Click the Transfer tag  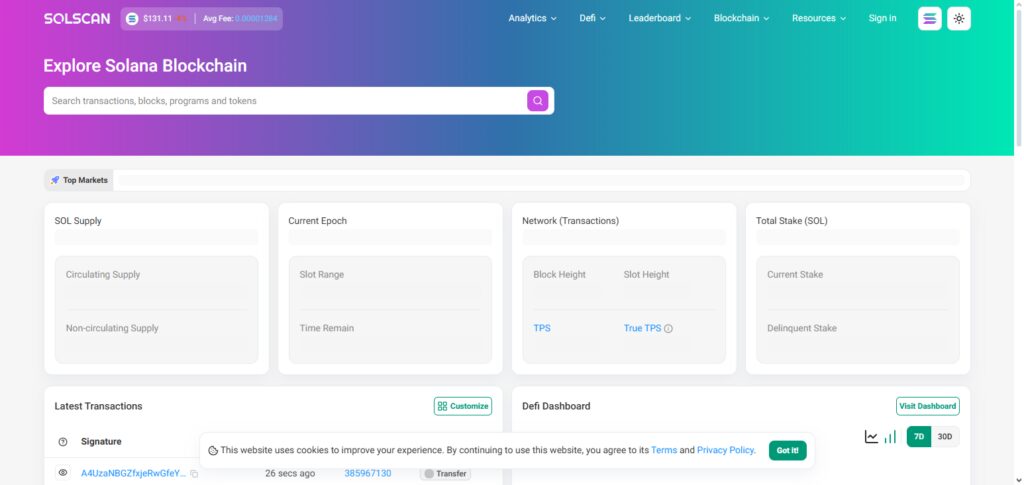tap(445, 473)
